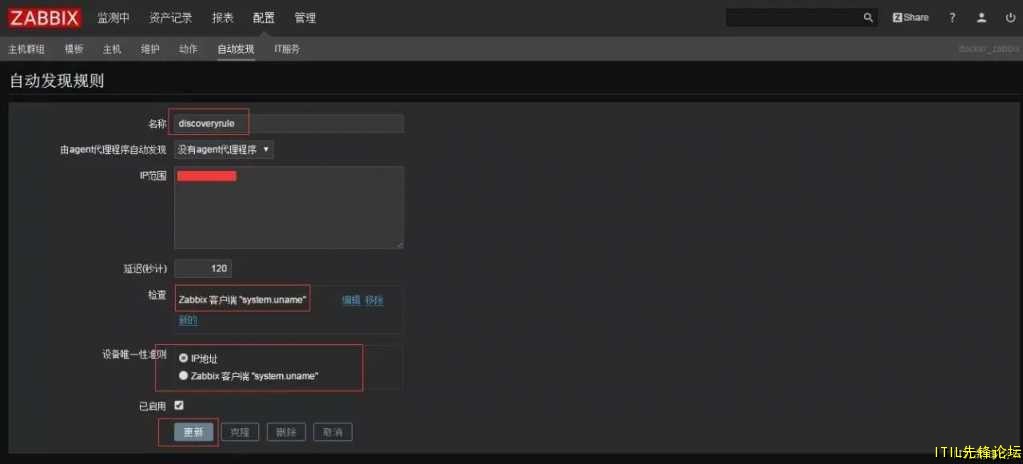Click the 延迟 field showing 120
The image size is (1023, 464).
(203, 268)
